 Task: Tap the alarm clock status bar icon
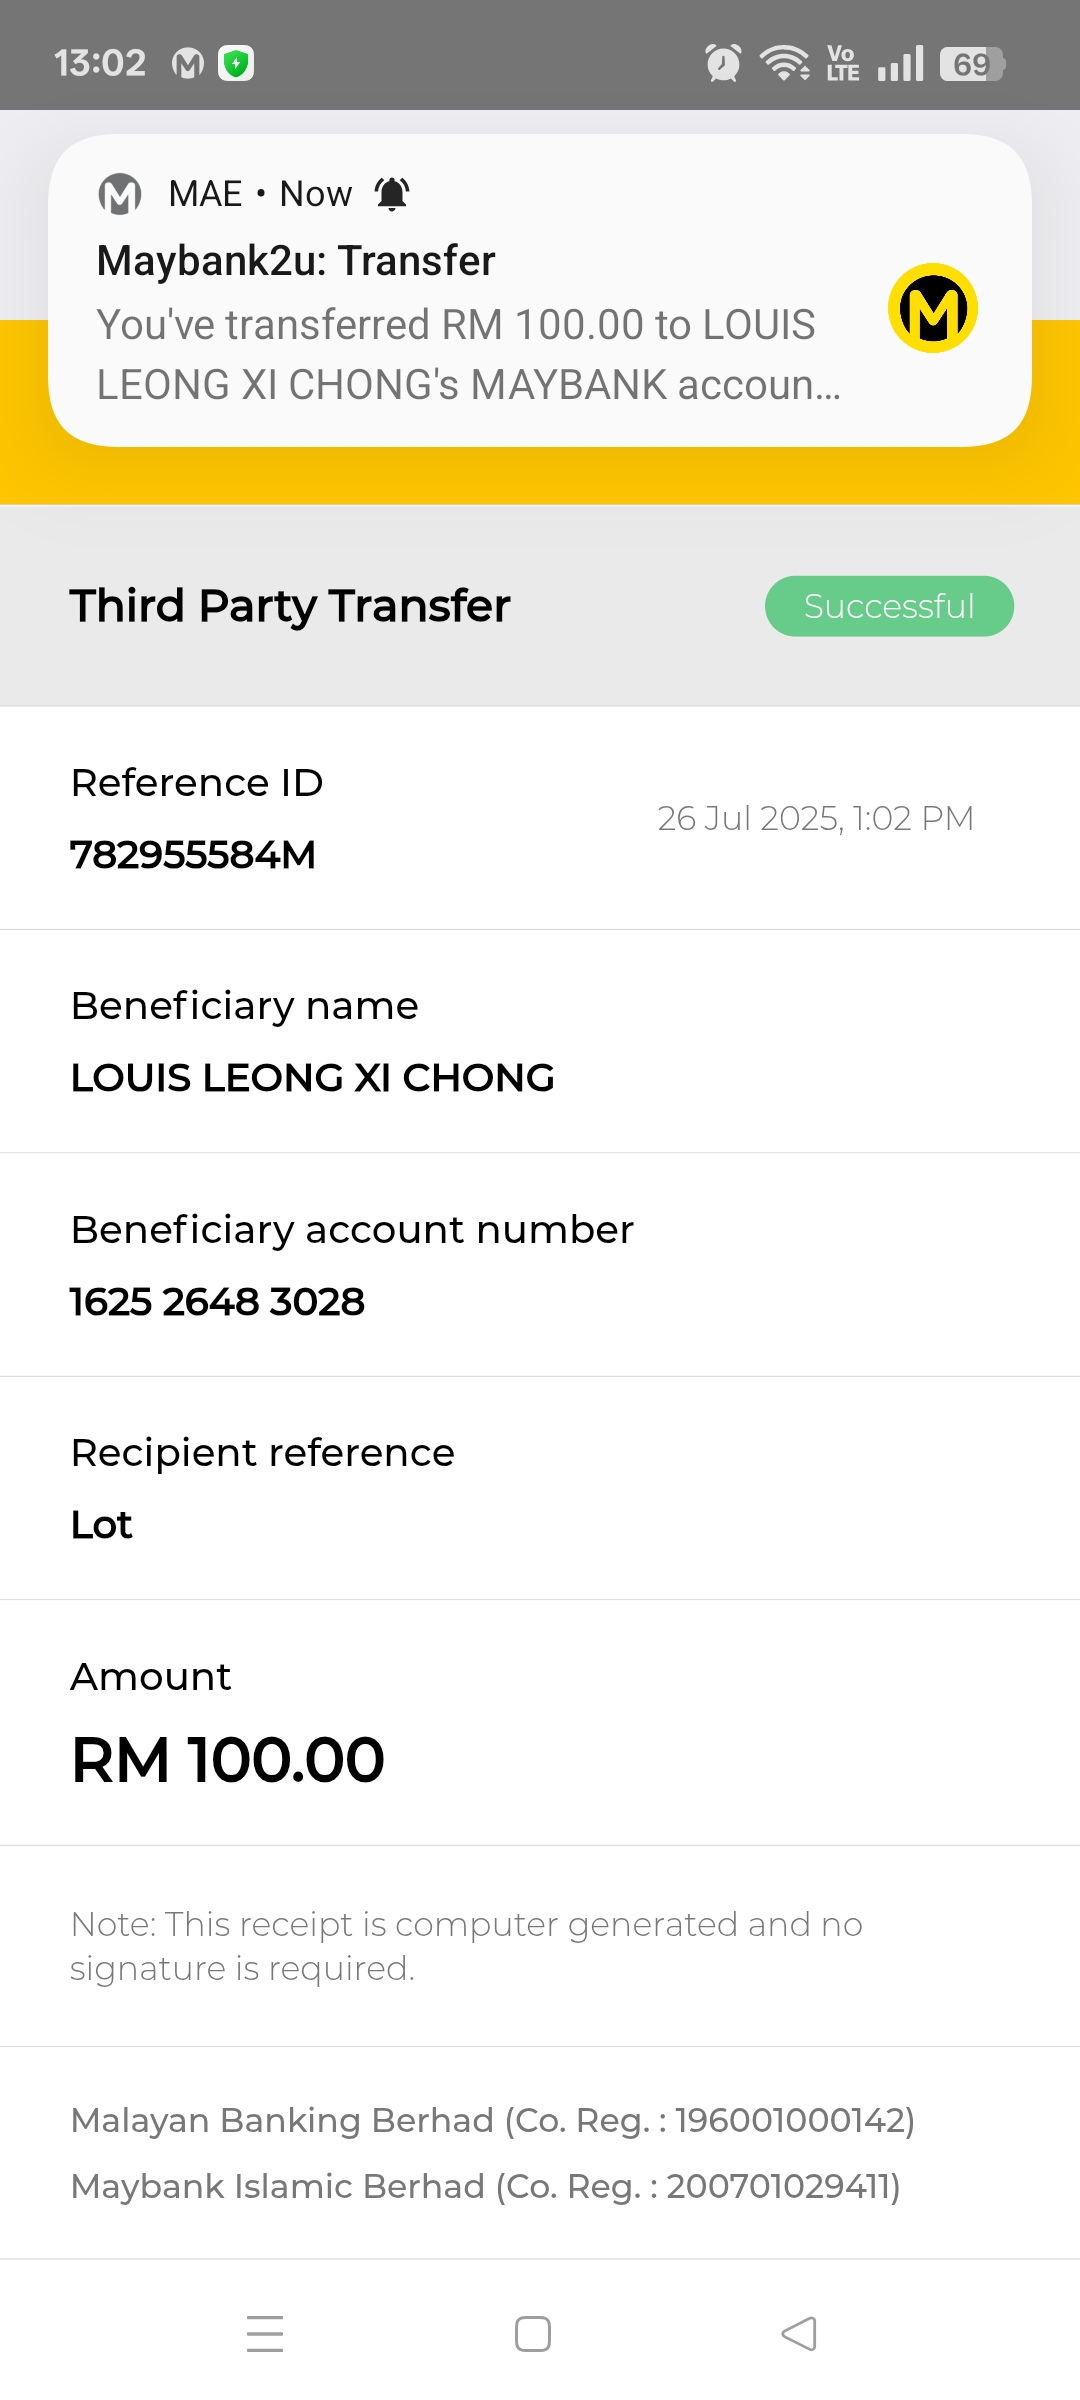[x=723, y=63]
